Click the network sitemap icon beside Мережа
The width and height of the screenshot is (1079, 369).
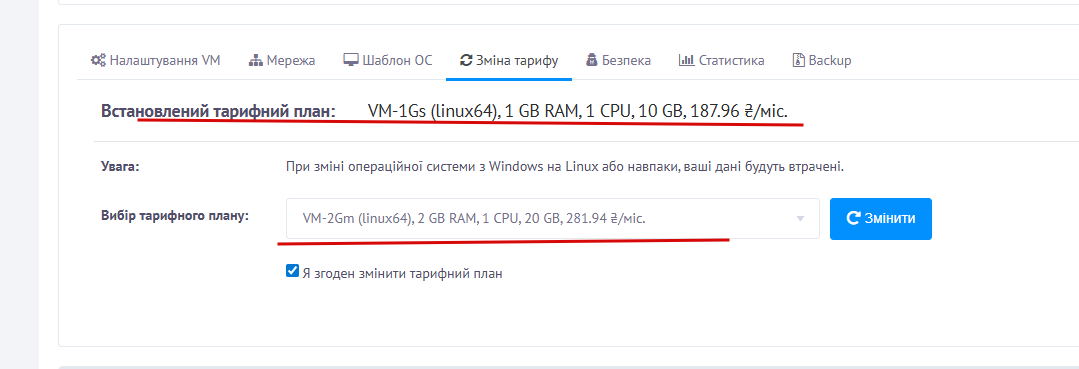(x=256, y=61)
